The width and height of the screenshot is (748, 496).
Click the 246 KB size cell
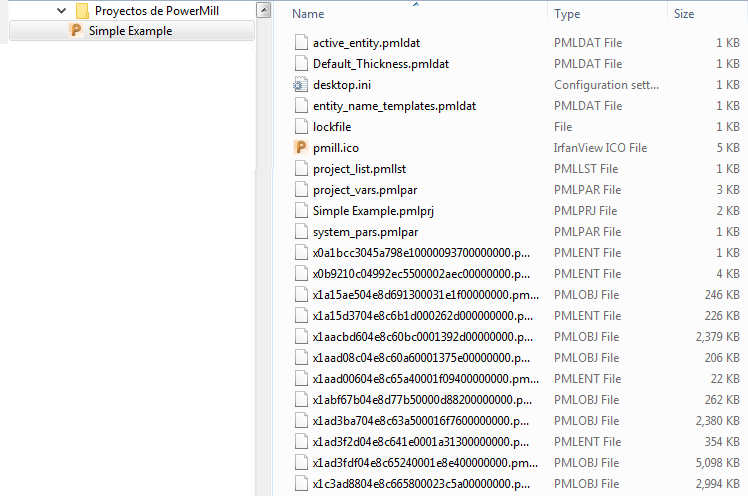722,295
